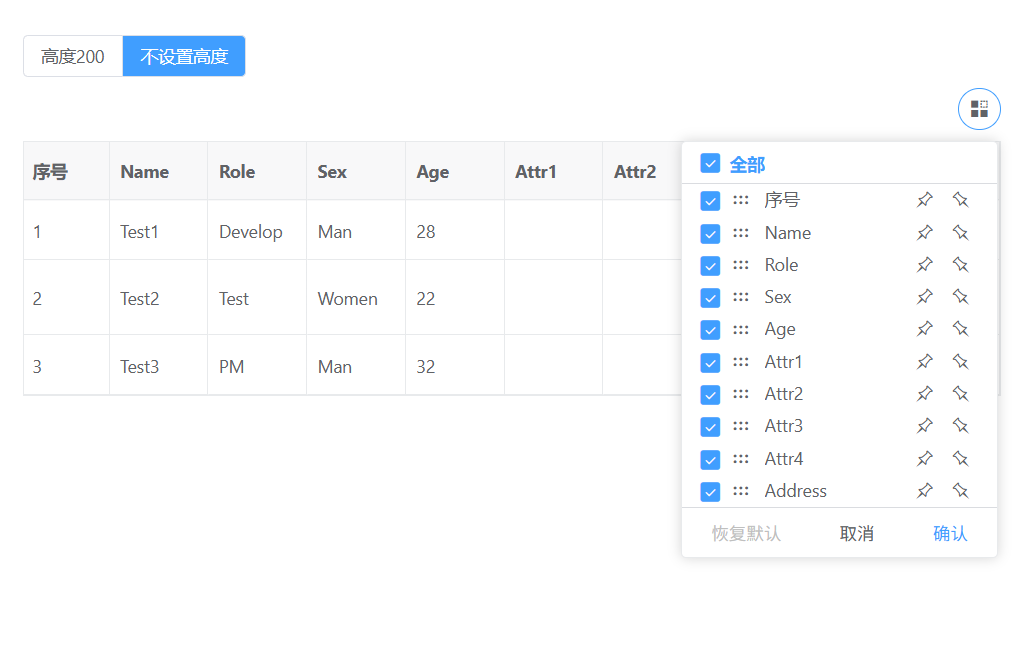
Task: Click the 恢复默认 reset link
Action: [x=746, y=534]
